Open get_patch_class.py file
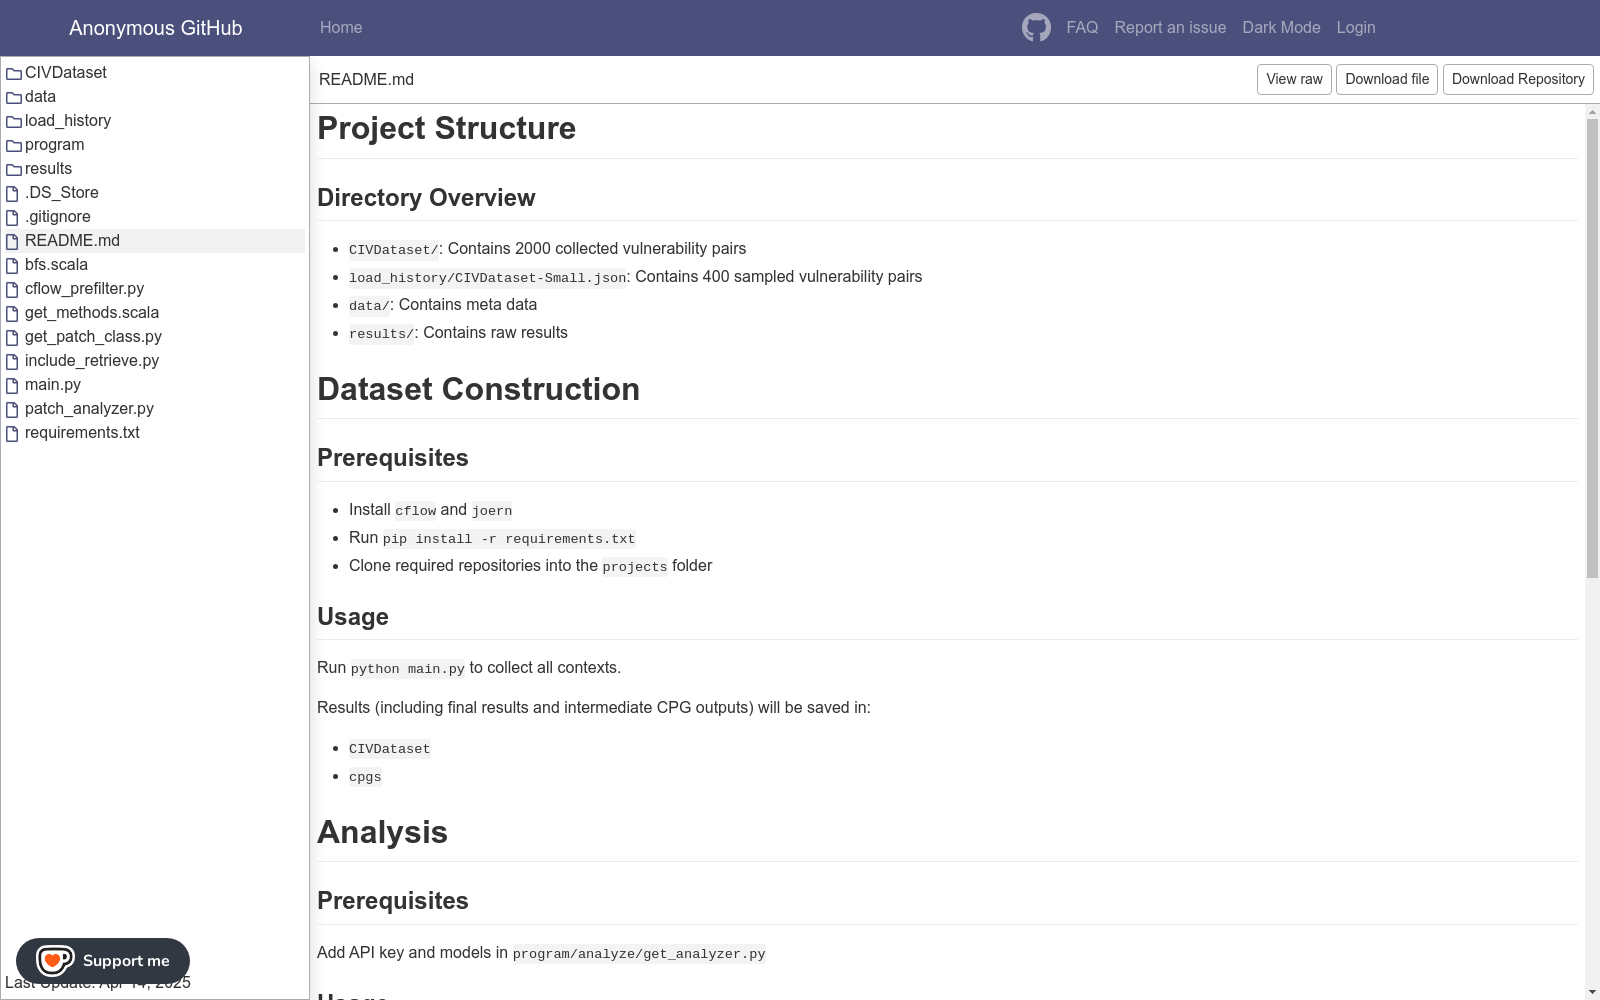1600x1000 pixels. 93,336
